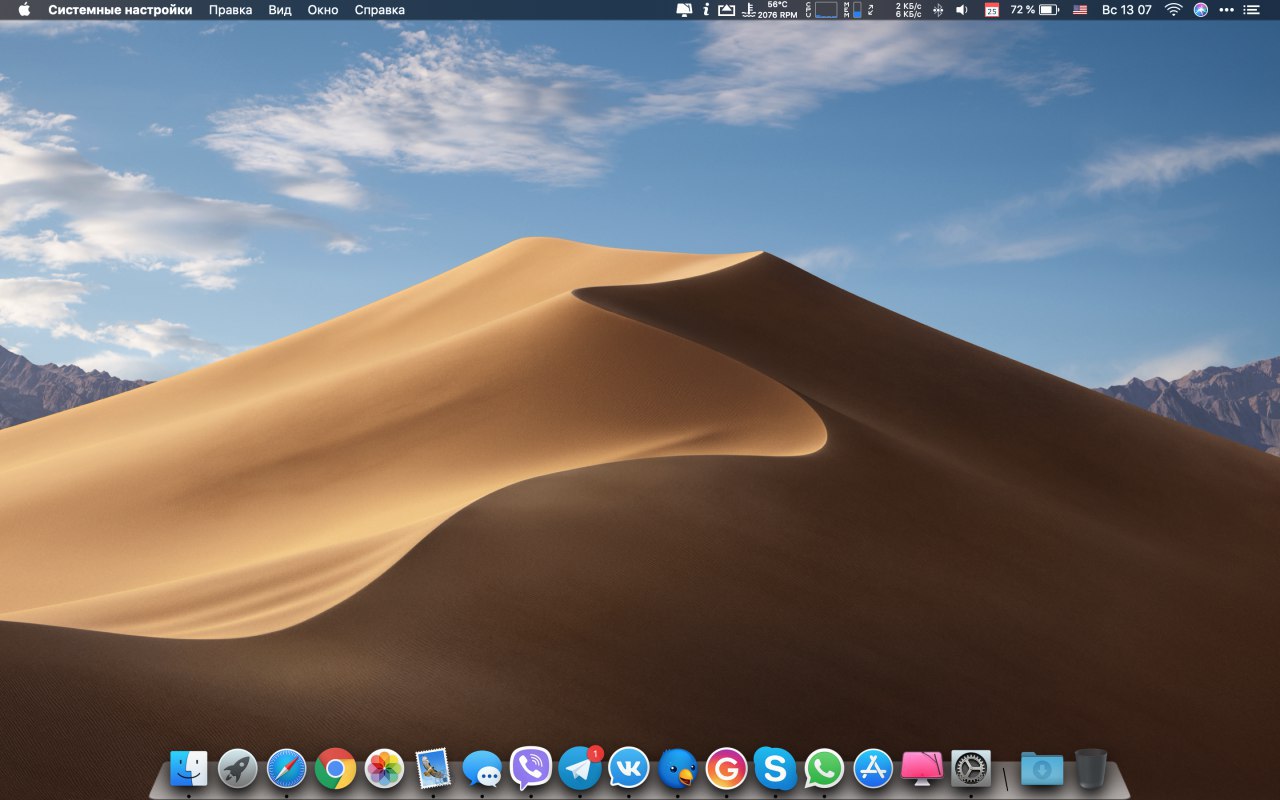
Task: Click the CPU usage graph
Action: click(x=822, y=10)
